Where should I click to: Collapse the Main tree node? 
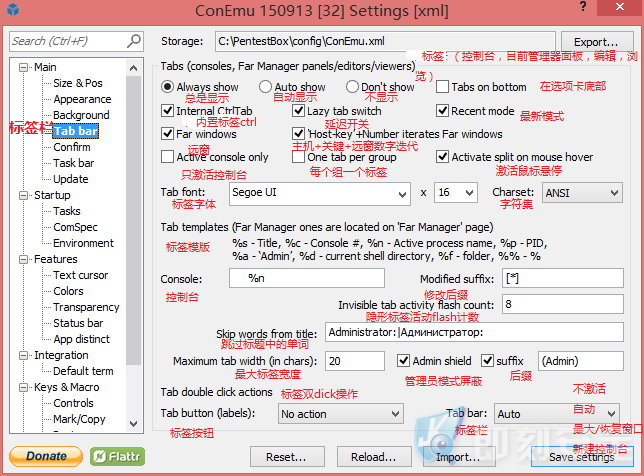24,67
